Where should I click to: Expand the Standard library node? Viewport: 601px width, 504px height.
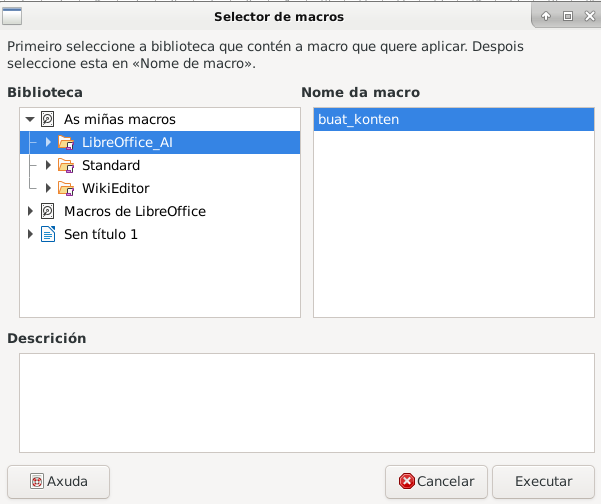(48, 165)
